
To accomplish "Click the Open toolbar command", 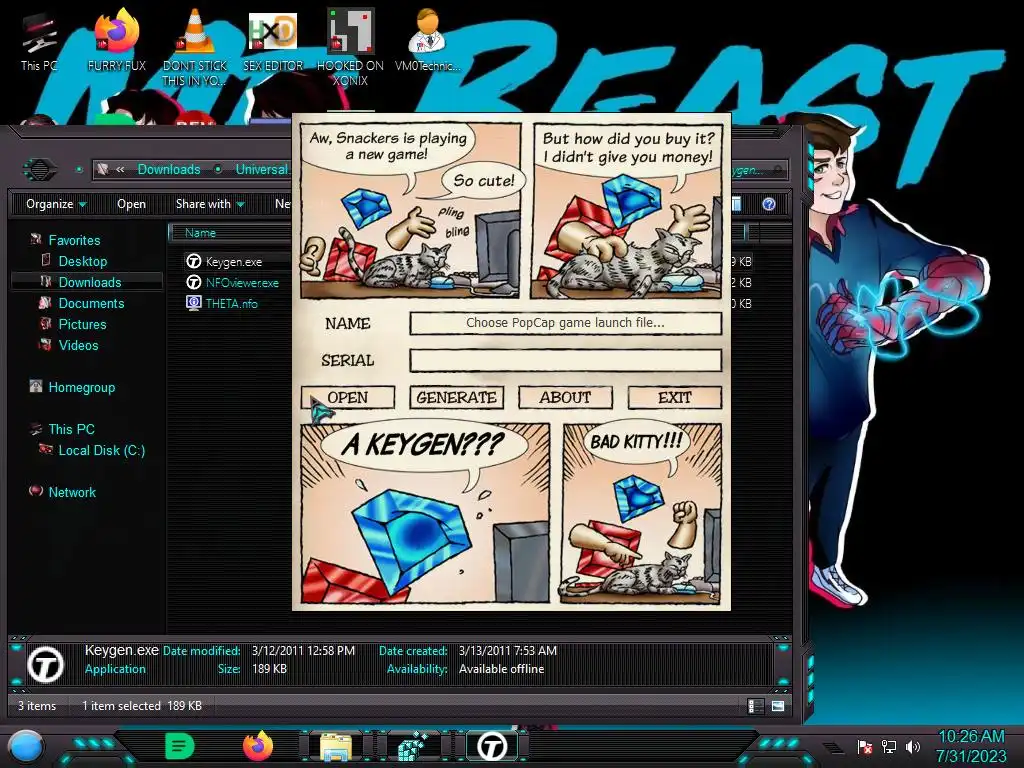I will coord(131,204).
